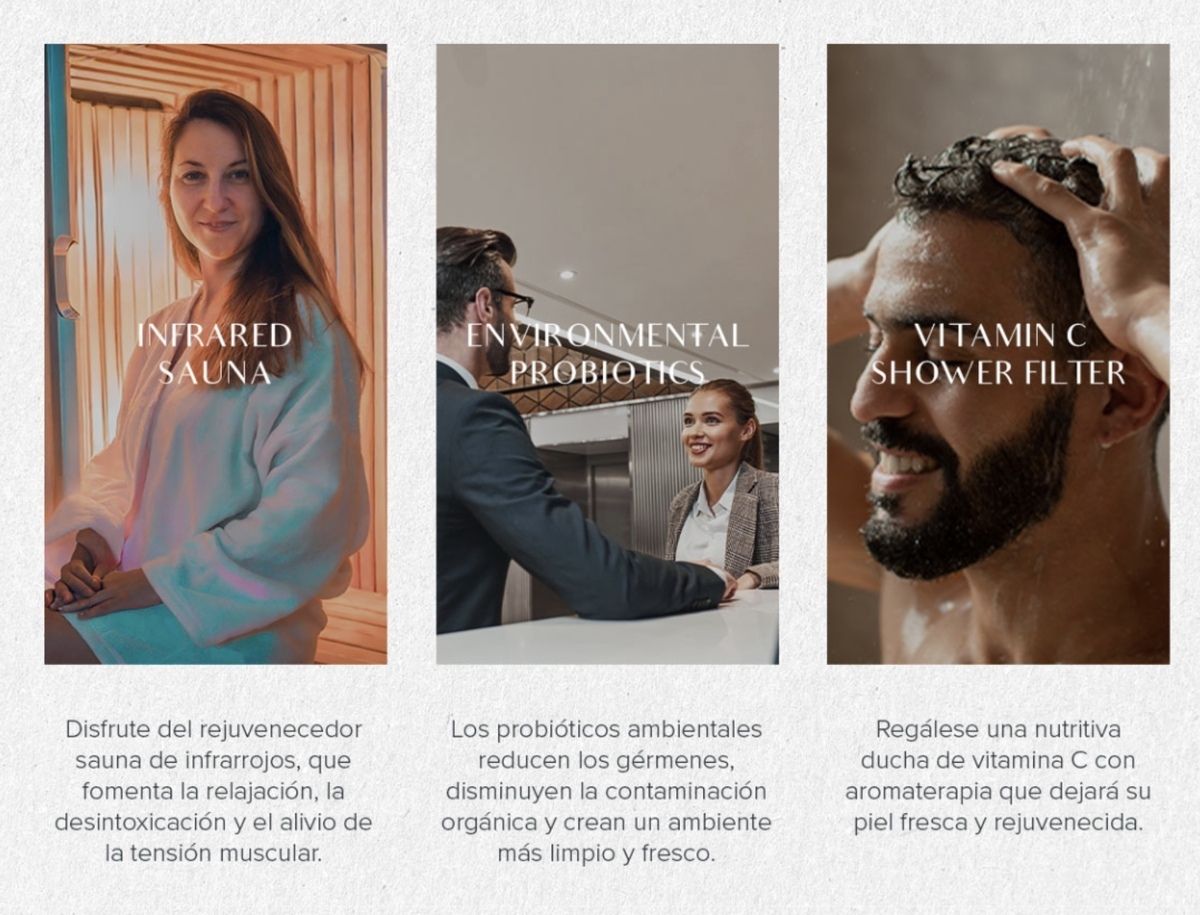Select the sauna de infrarrojos description paragraph
Image resolution: width=1200 pixels, height=915 pixels.
[x=214, y=791]
